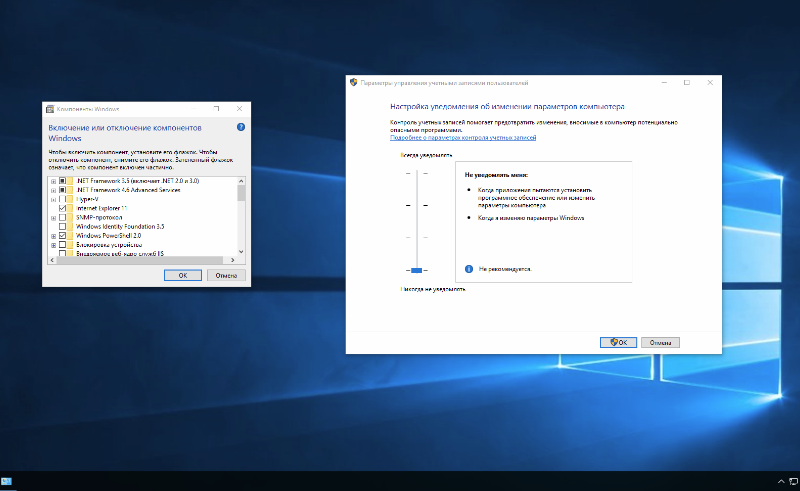Click the folder icon of .NET Framework 3.5
The width and height of the screenshot is (800, 491).
tap(70, 181)
